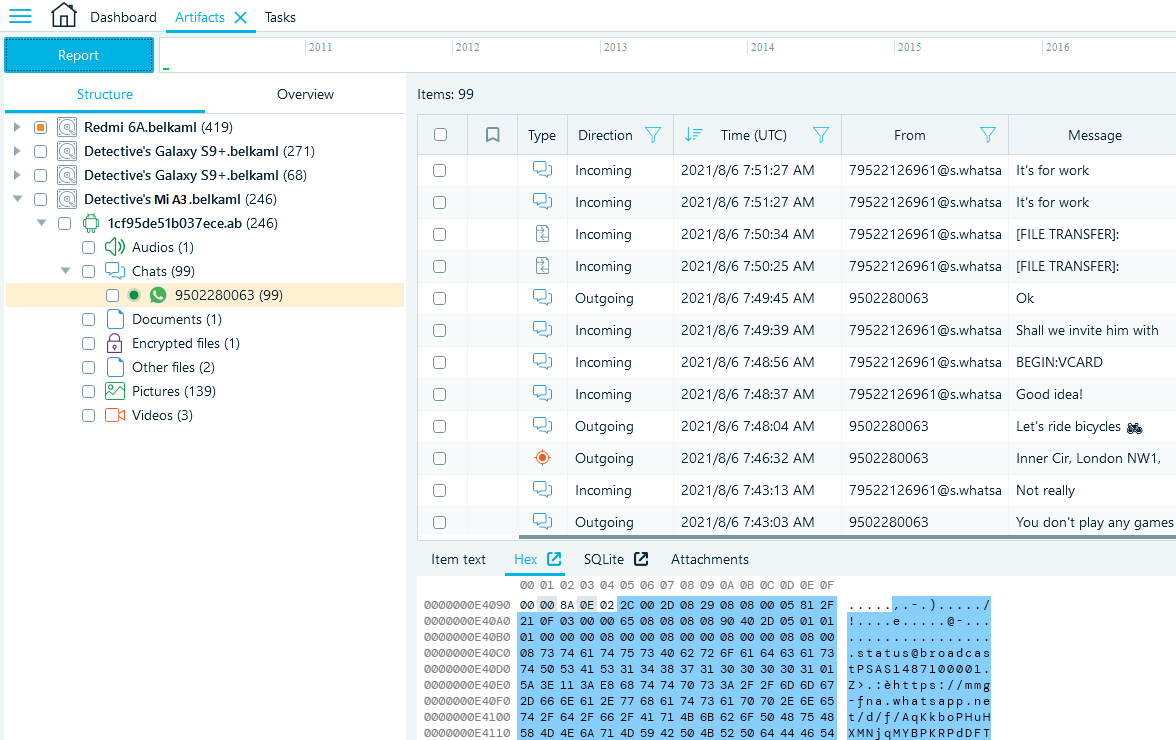Click the 2014 marker on the timeline
This screenshot has height=740, width=1176.
(x=762, y=47)
